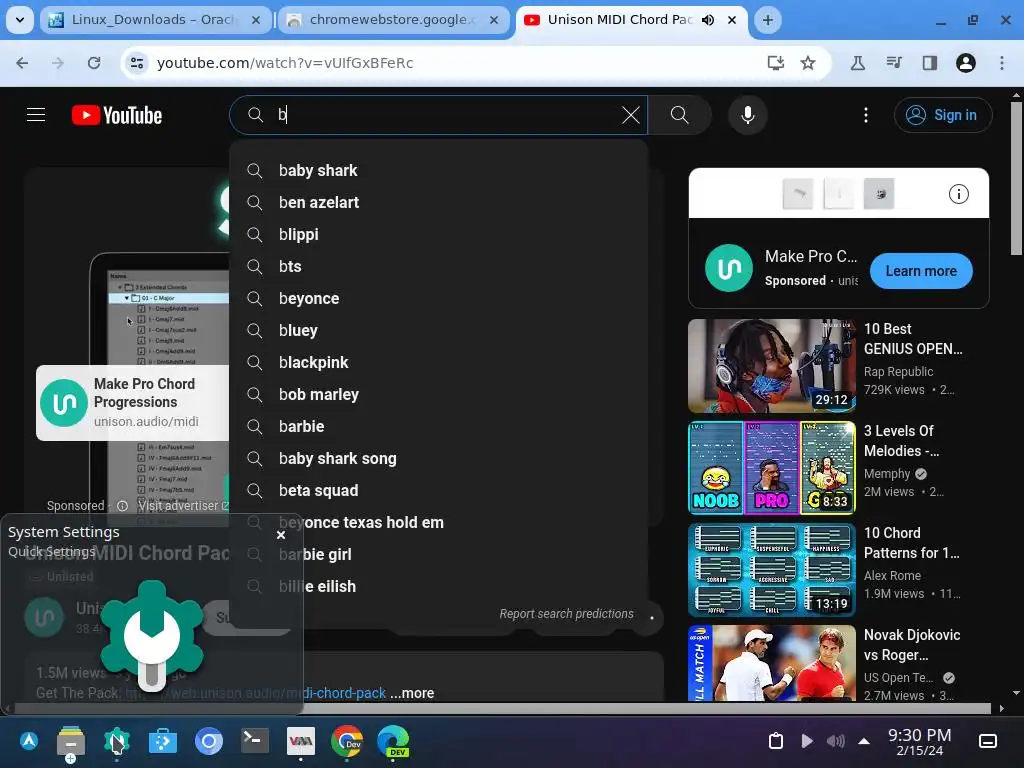Open the midi-chord-pack description link

(x=255, y=693)
